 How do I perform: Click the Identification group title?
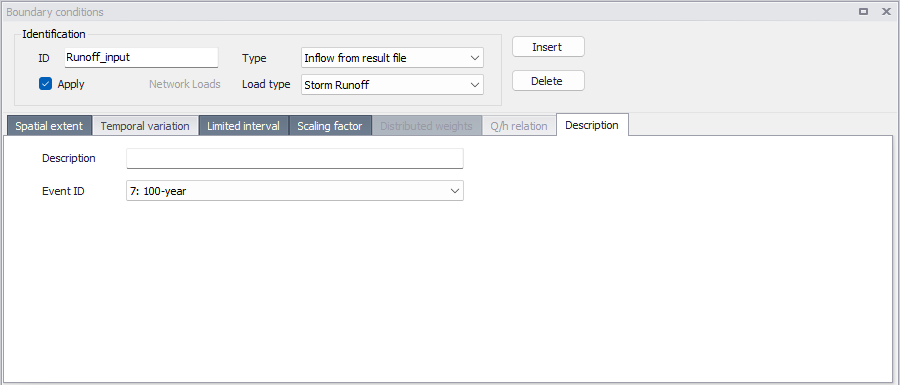click(54, 34)
